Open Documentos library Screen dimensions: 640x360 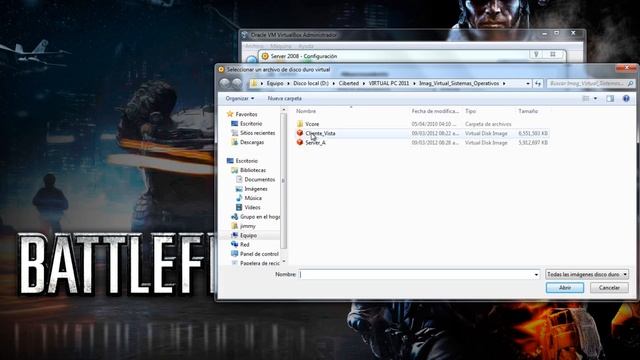[x=260, y=180]
